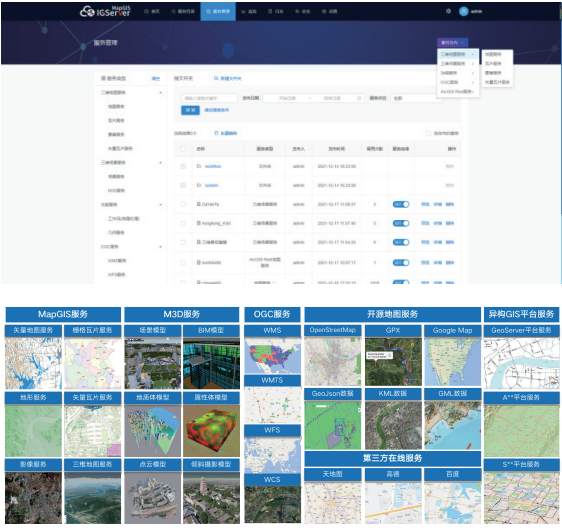This screenshot has height=528, width=562.
Task: Click the admin user avatar icon
Action: tap(463, 11)
